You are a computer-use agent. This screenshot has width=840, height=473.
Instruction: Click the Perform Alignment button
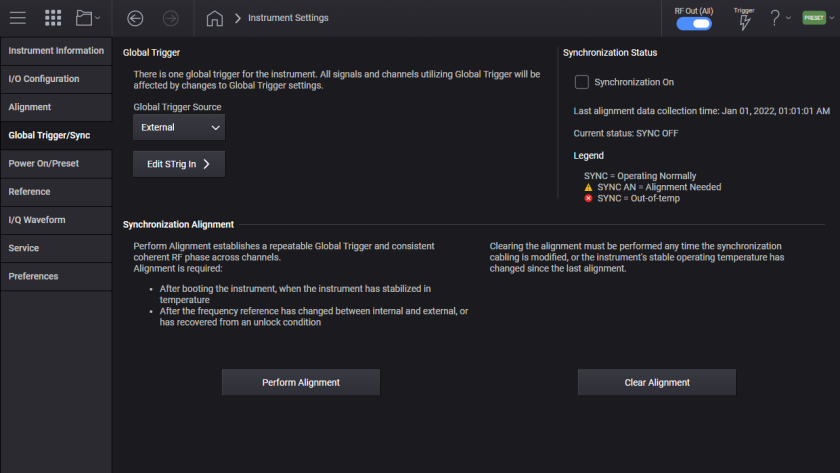point(301,383)
